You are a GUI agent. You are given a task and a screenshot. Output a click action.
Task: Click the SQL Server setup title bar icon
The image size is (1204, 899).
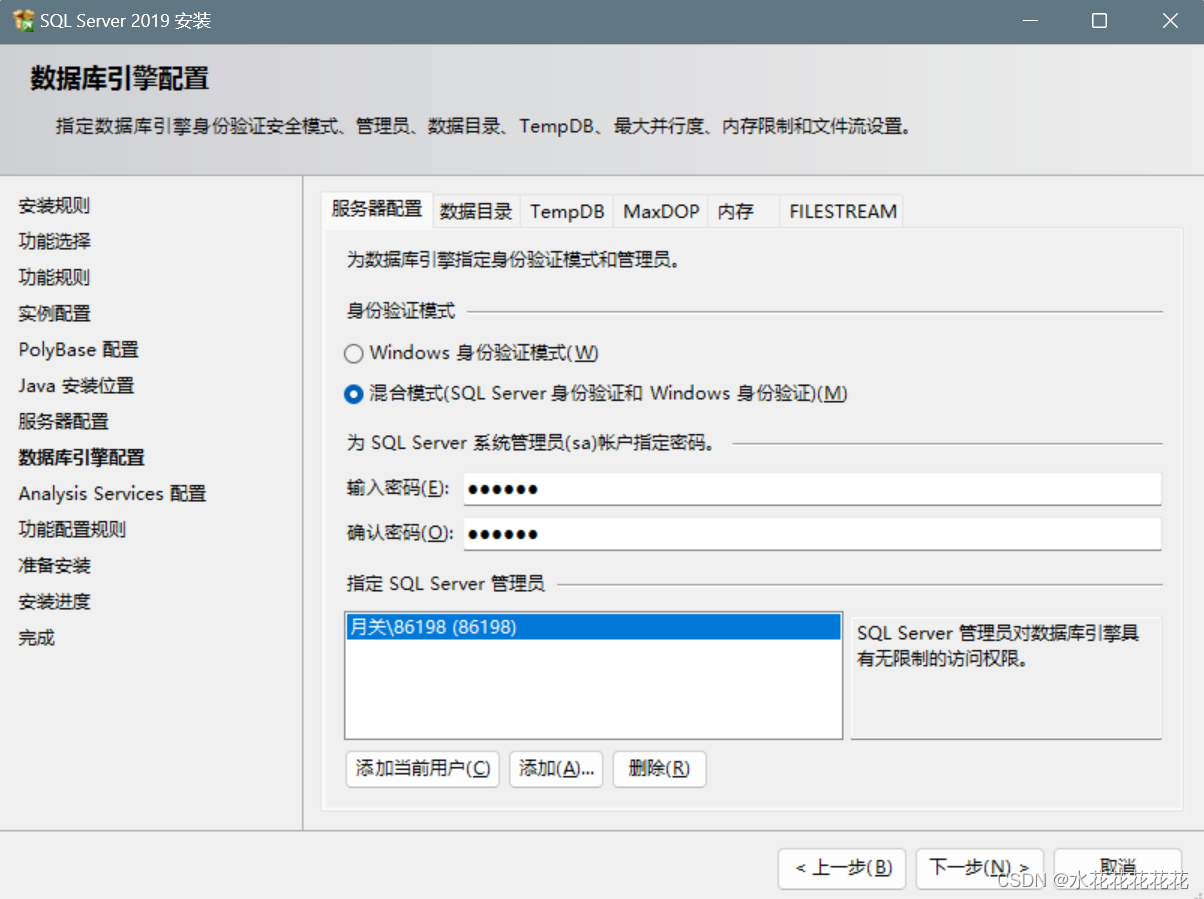(x=23, y=21)
